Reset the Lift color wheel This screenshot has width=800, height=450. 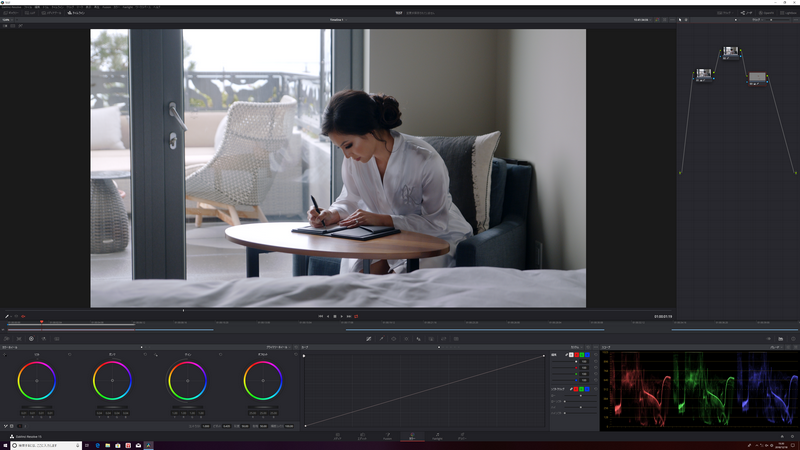[x=70, y=354]
